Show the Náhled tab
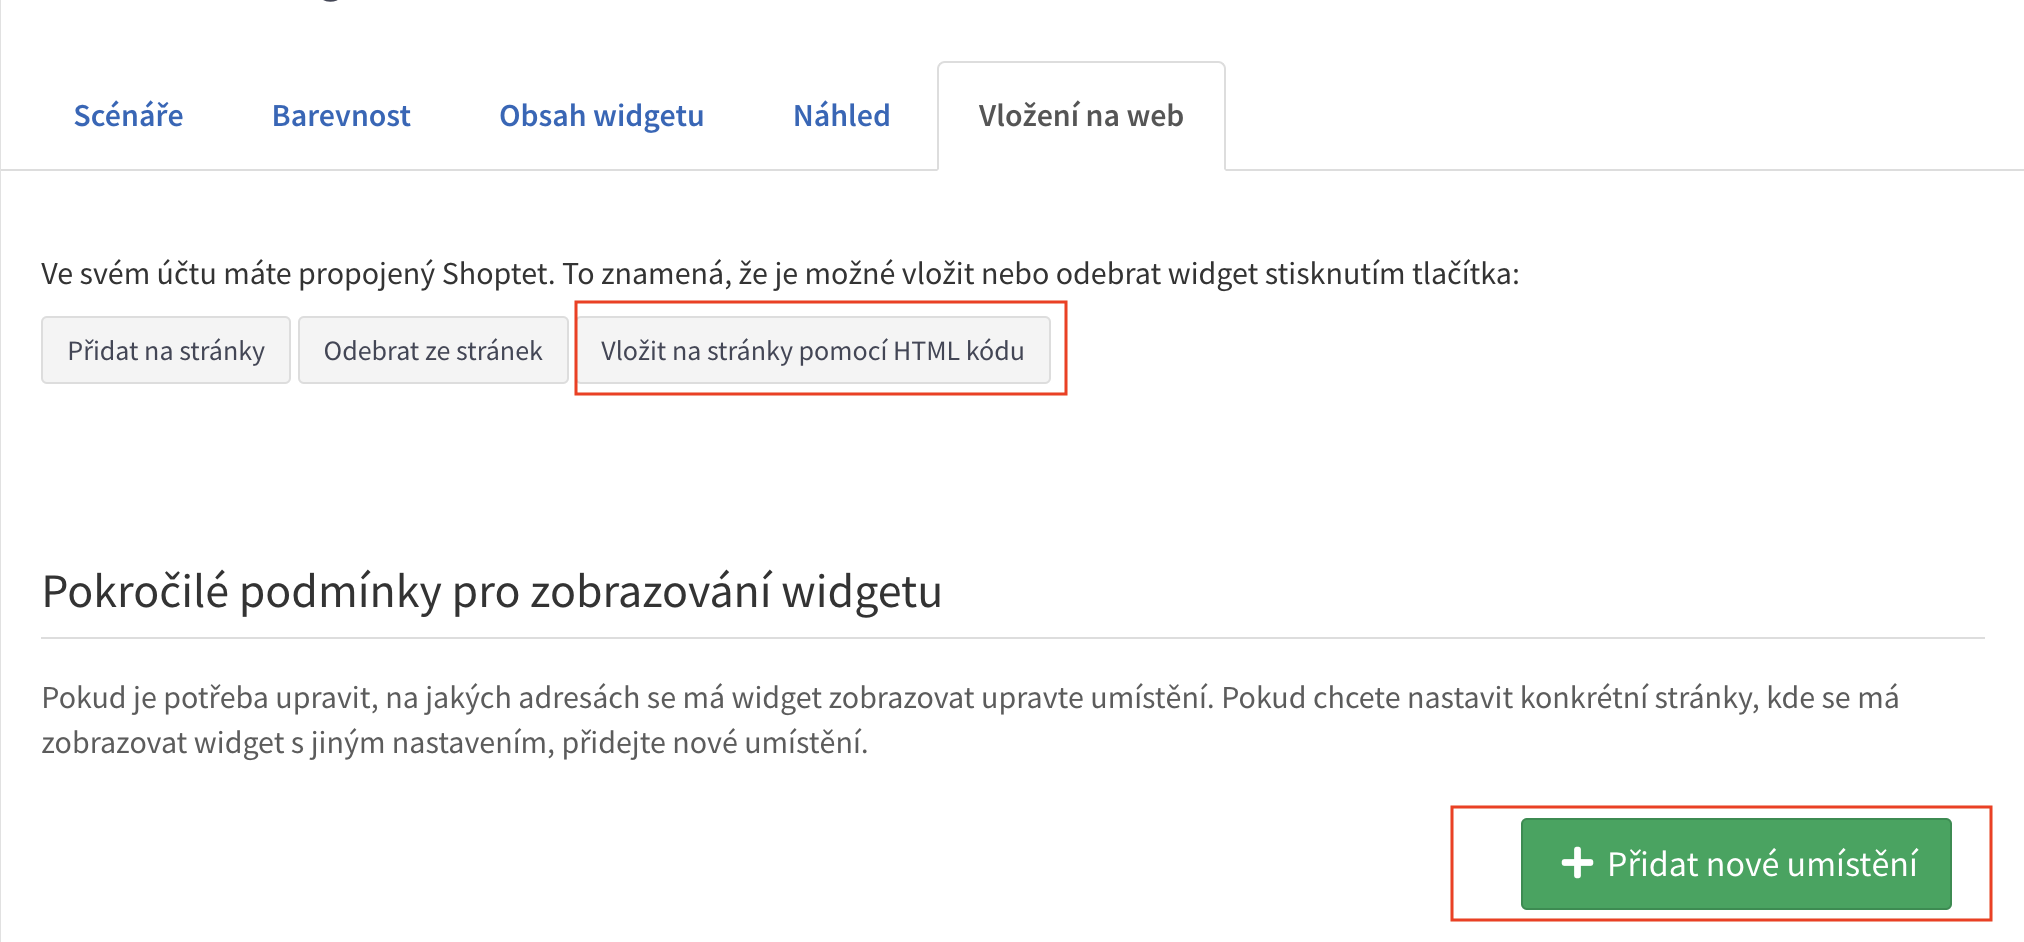 pos(841,116)
